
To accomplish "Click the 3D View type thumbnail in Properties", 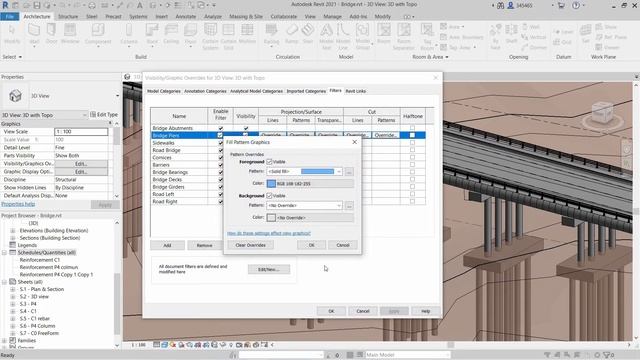I will (15, 96).
